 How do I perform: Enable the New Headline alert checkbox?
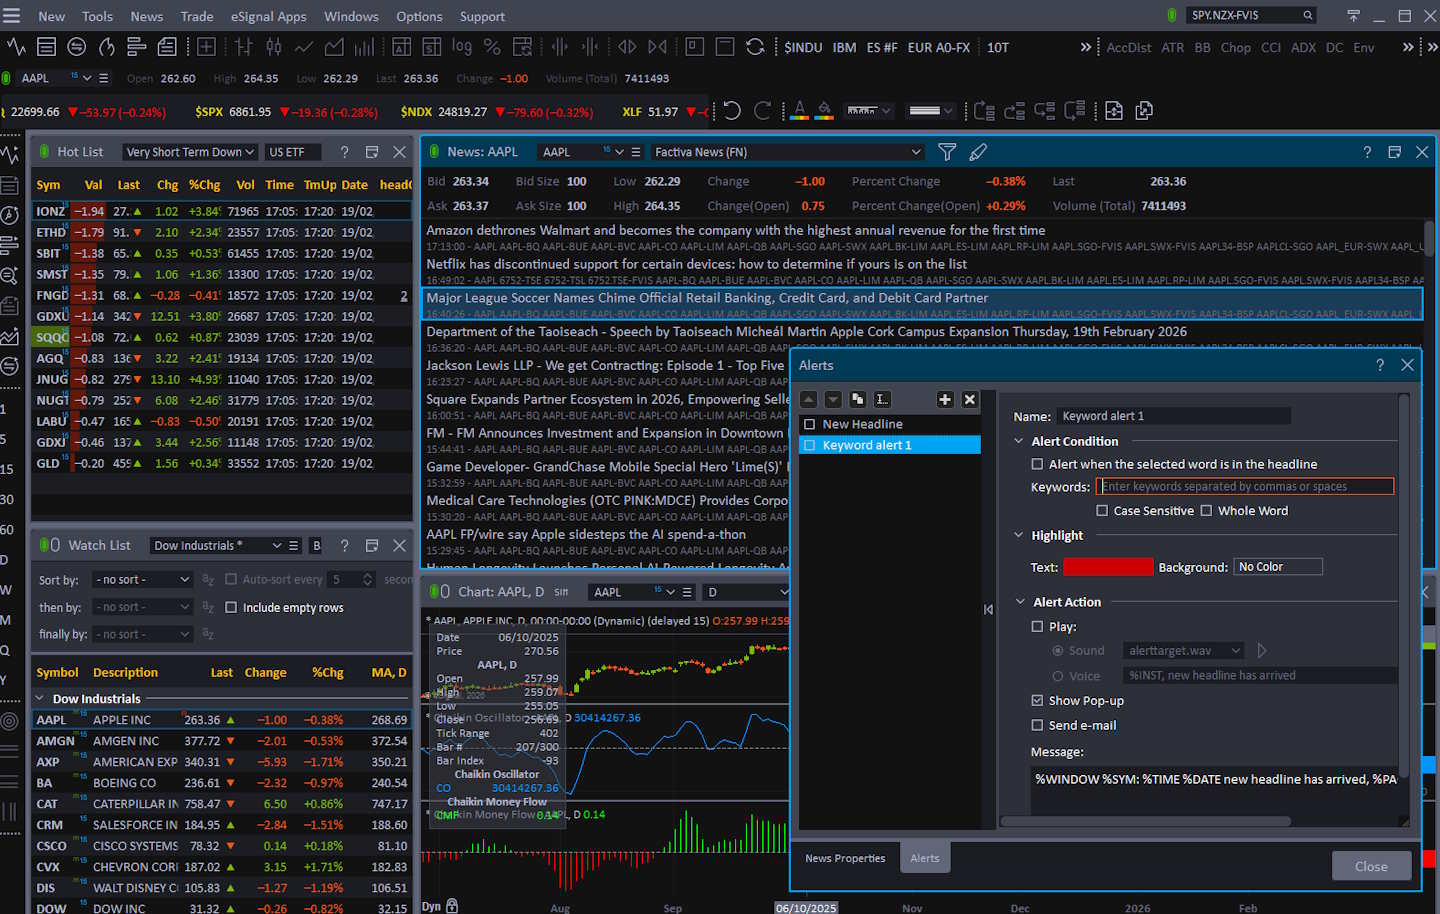(810, 424)
